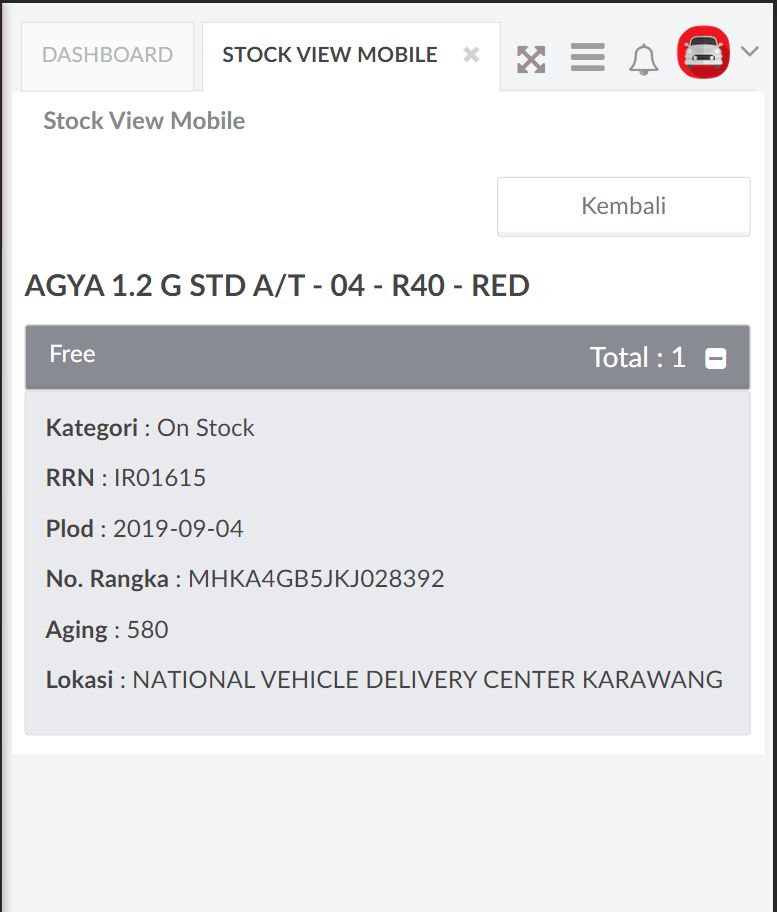Expand the user profile dropdown chevron
777x912 pixels.
(750, 52)
